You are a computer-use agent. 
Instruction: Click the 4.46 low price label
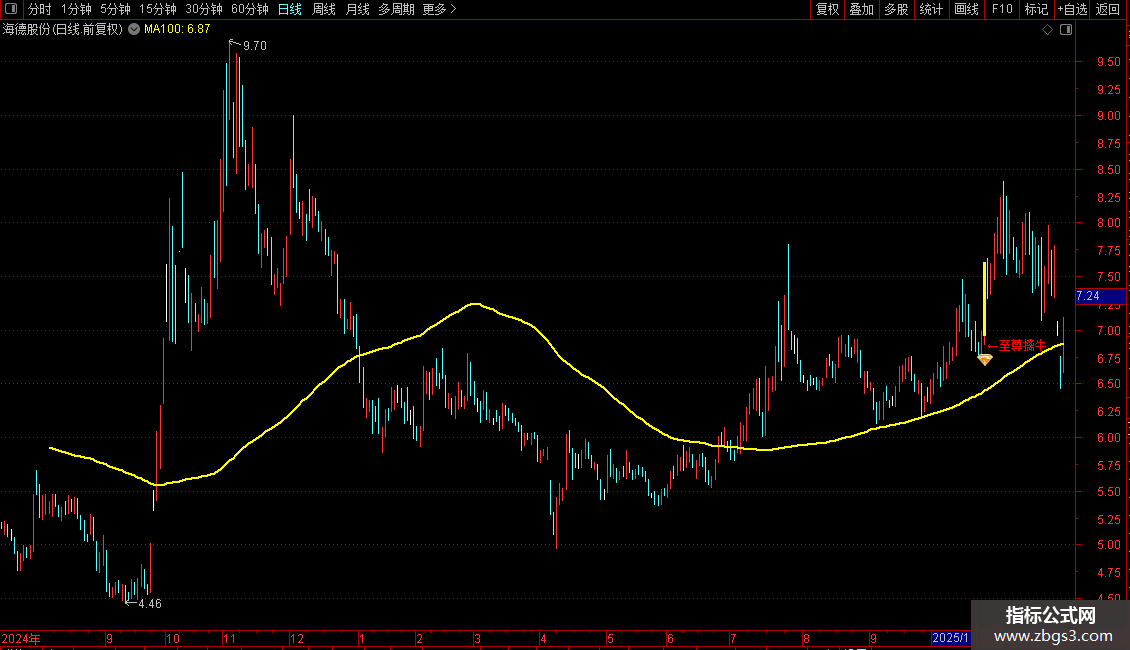(150, 604)
